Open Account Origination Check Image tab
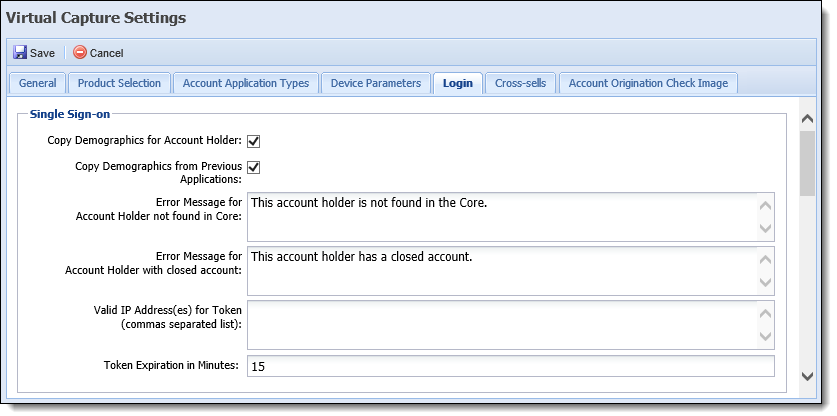 [648, 83]
